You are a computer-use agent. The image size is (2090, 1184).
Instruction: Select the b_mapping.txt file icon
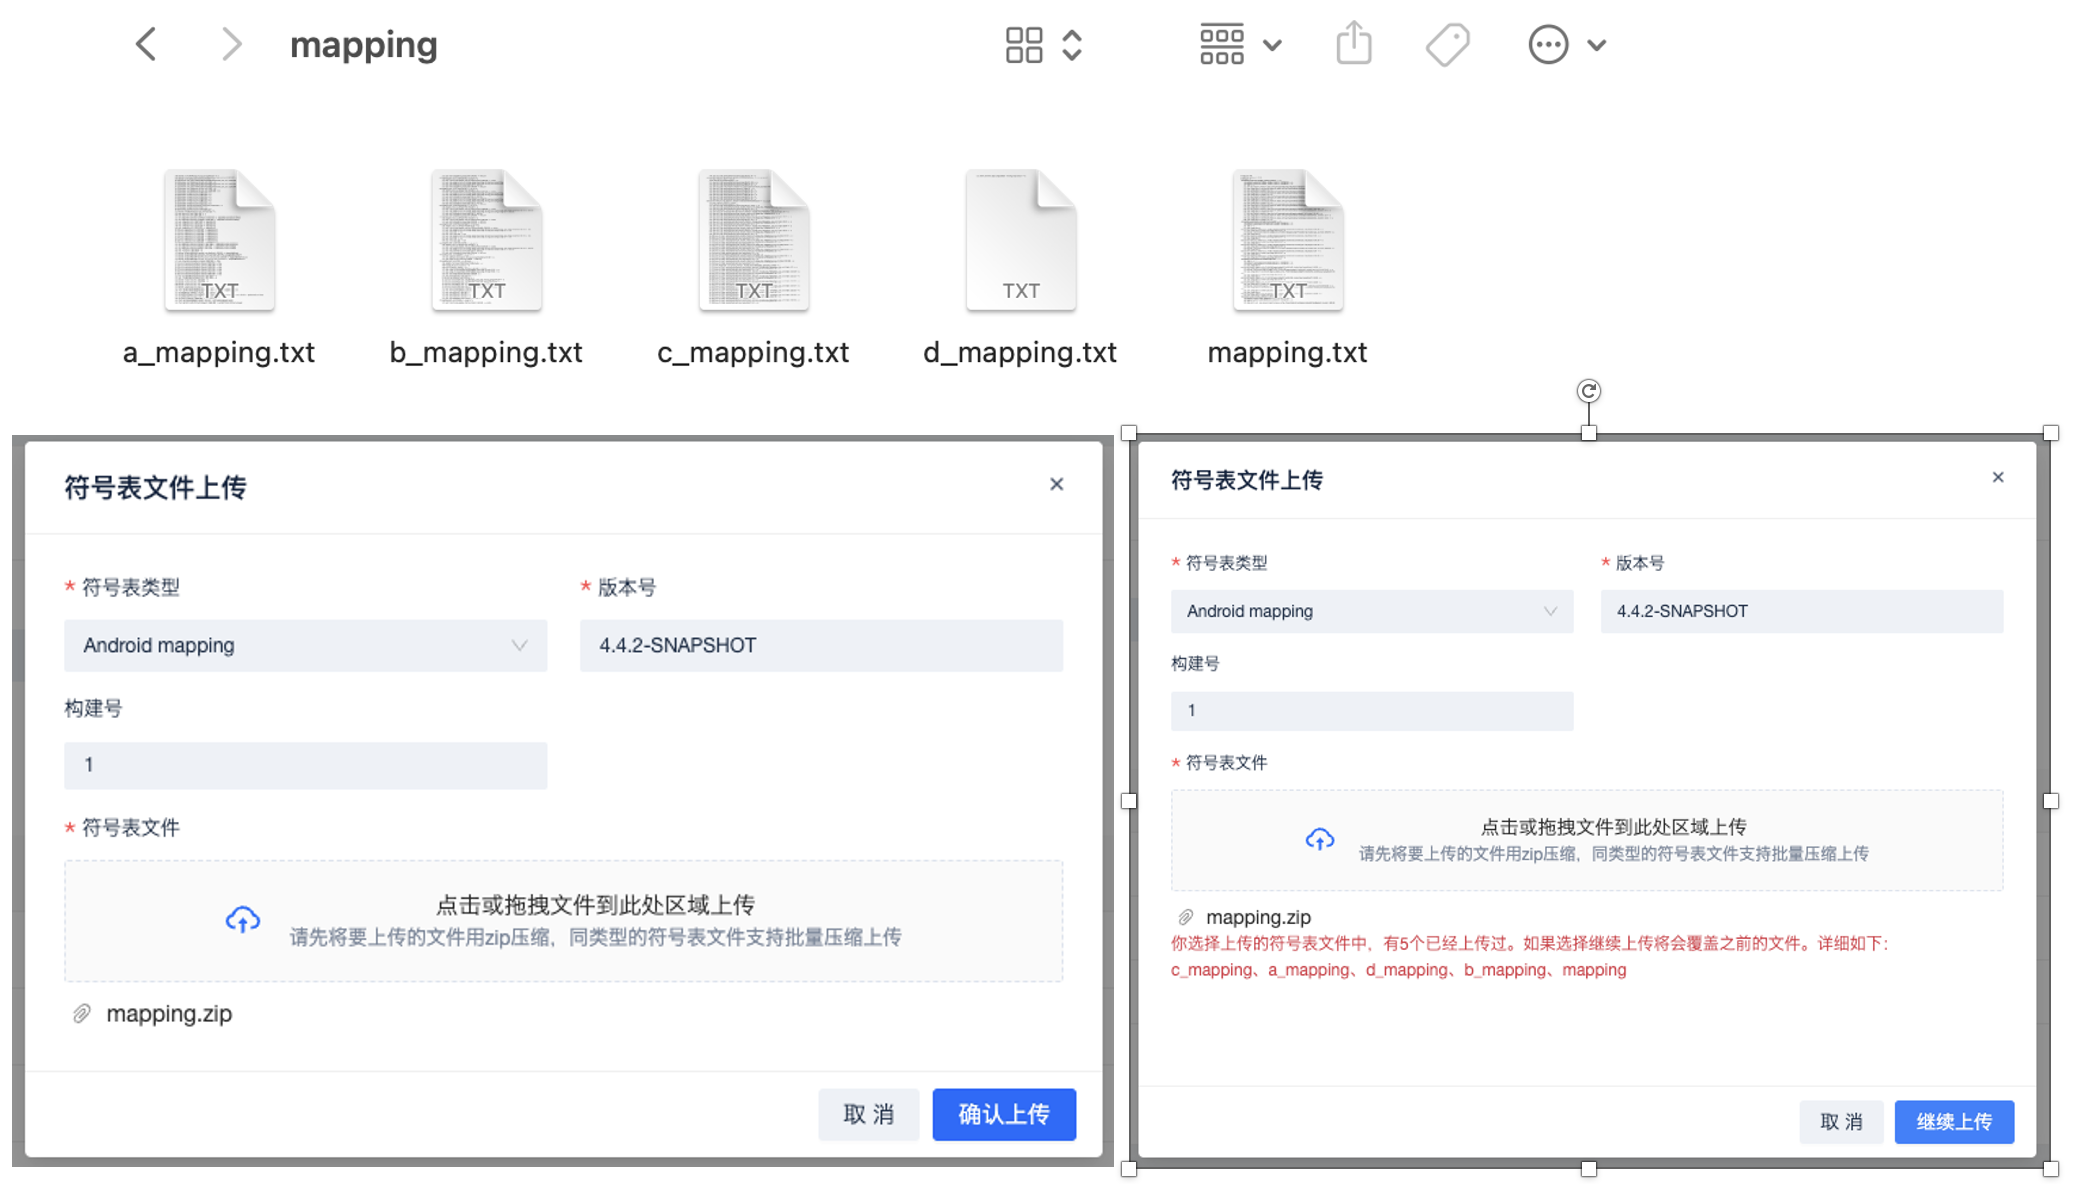(x=486, y=240)
